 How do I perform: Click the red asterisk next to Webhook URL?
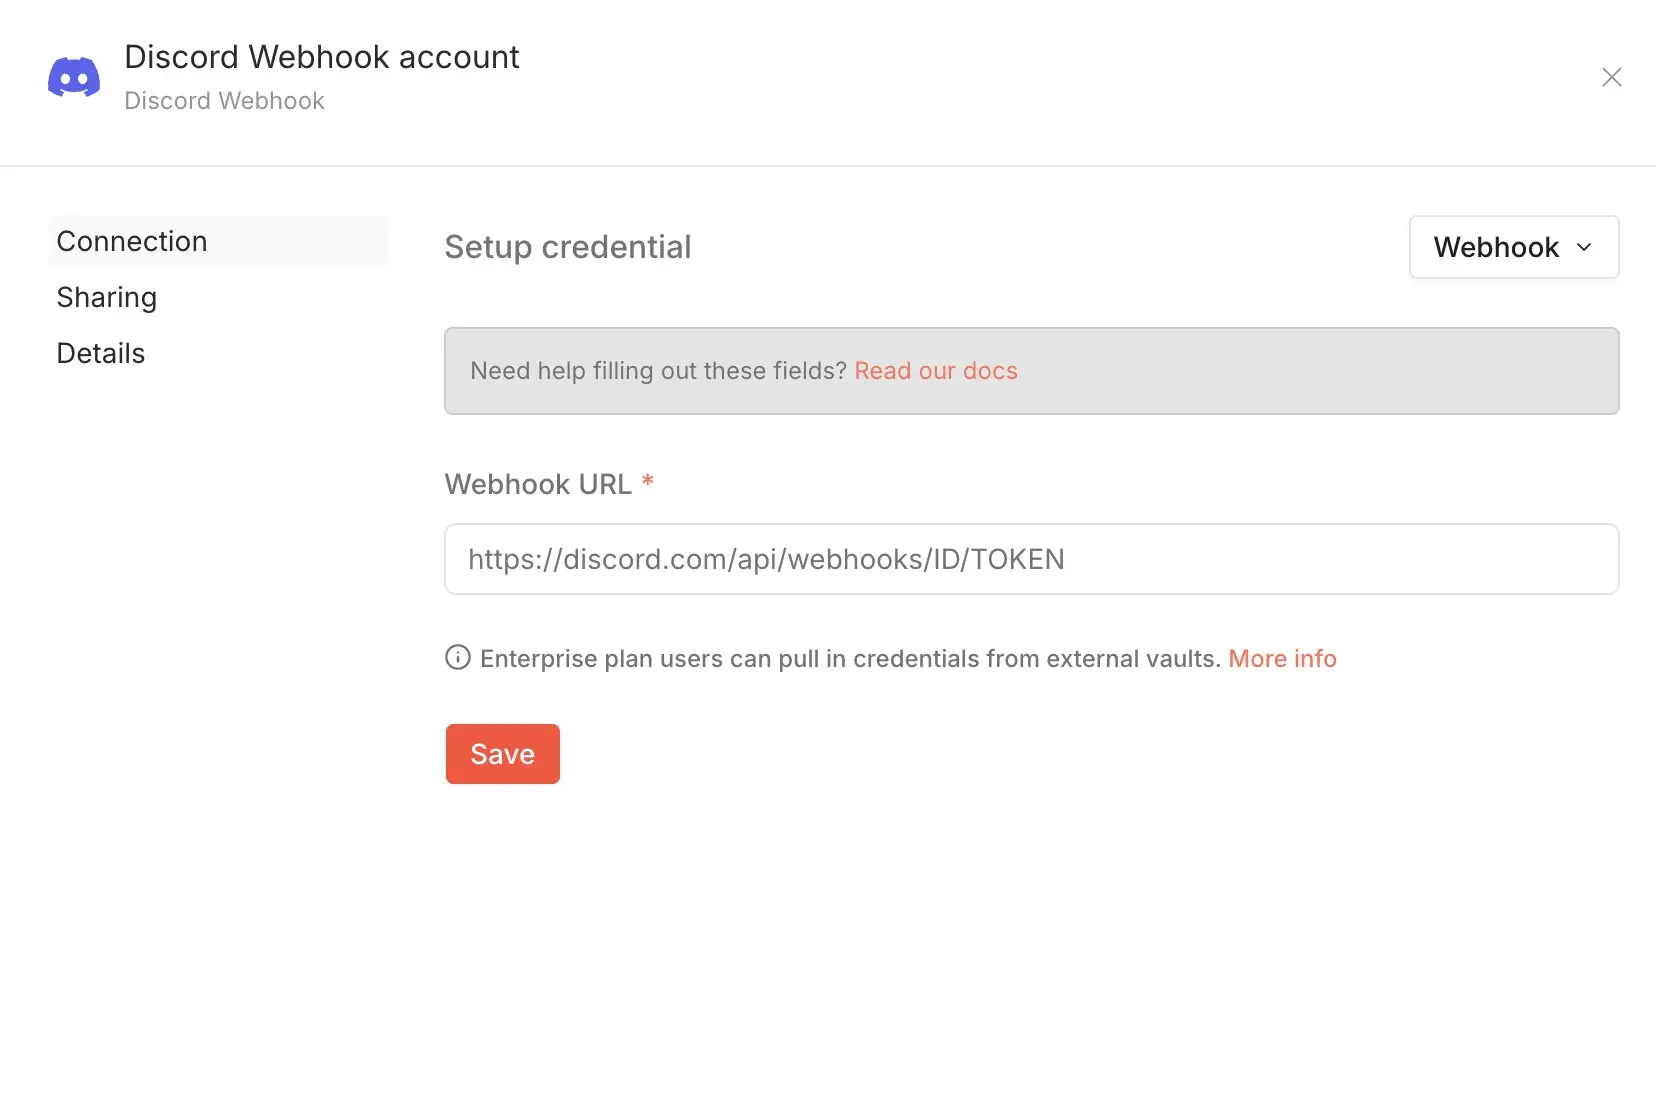(648, 482)
